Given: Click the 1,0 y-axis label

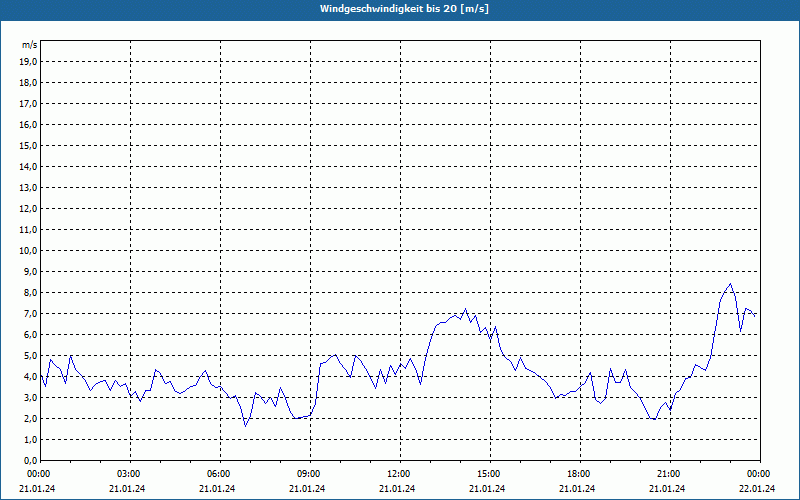Looking at the screenshot, I should (x=31, y=439).
